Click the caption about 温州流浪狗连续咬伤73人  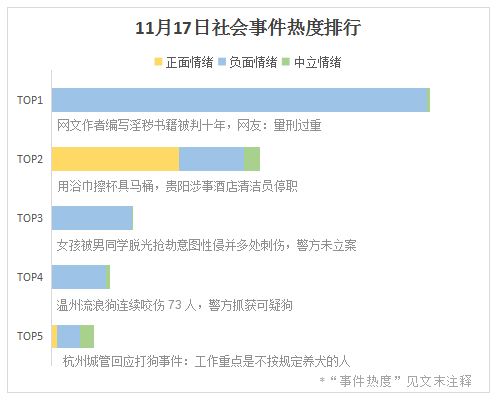click(174, 305)
